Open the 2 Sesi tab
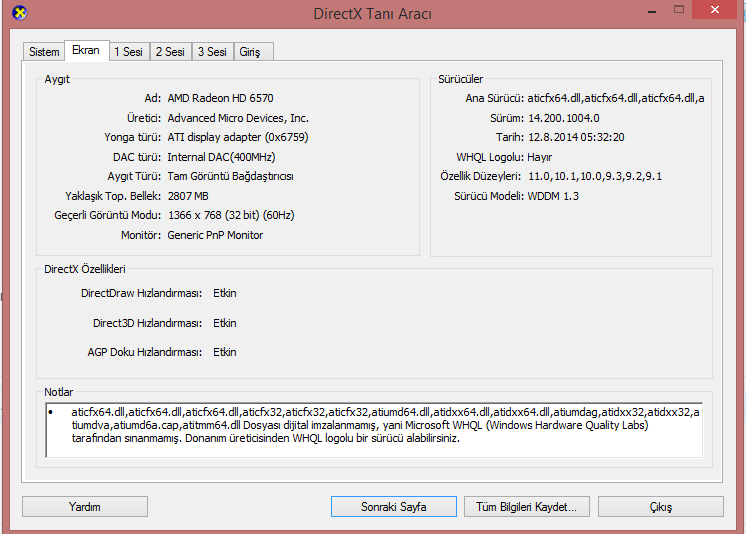The height and width of the screenshot is (534, 746). pos(170,51)
